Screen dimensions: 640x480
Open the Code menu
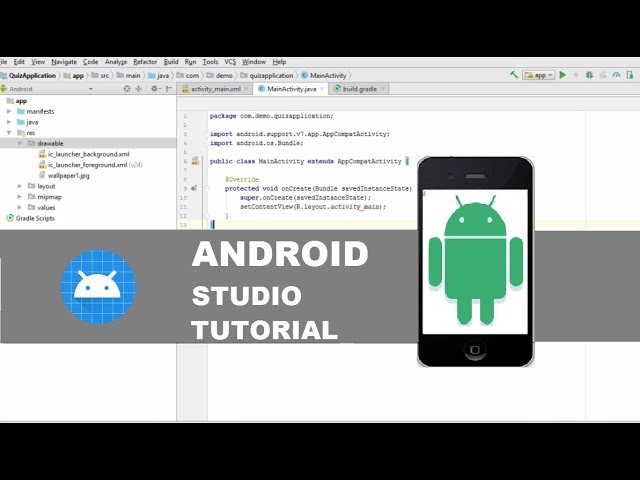(91, 62)
